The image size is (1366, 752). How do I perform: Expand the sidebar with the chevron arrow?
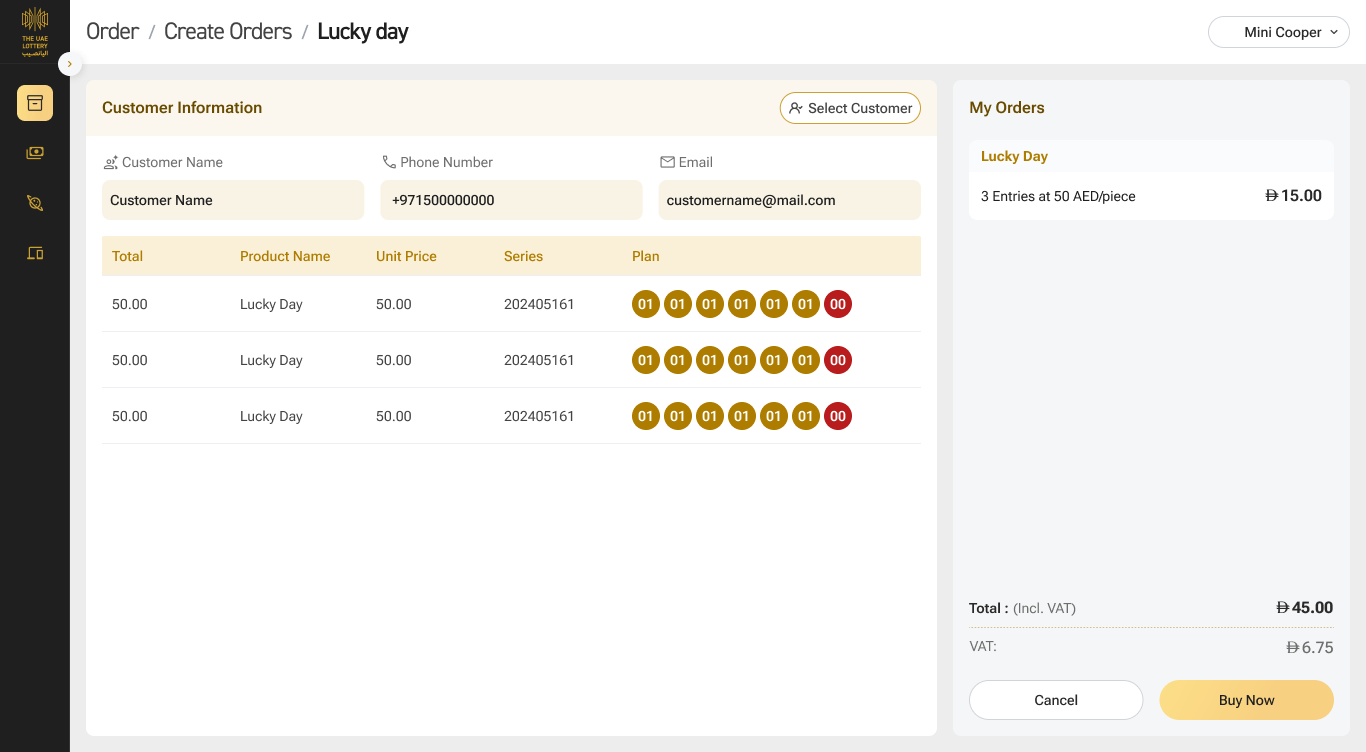69,64
